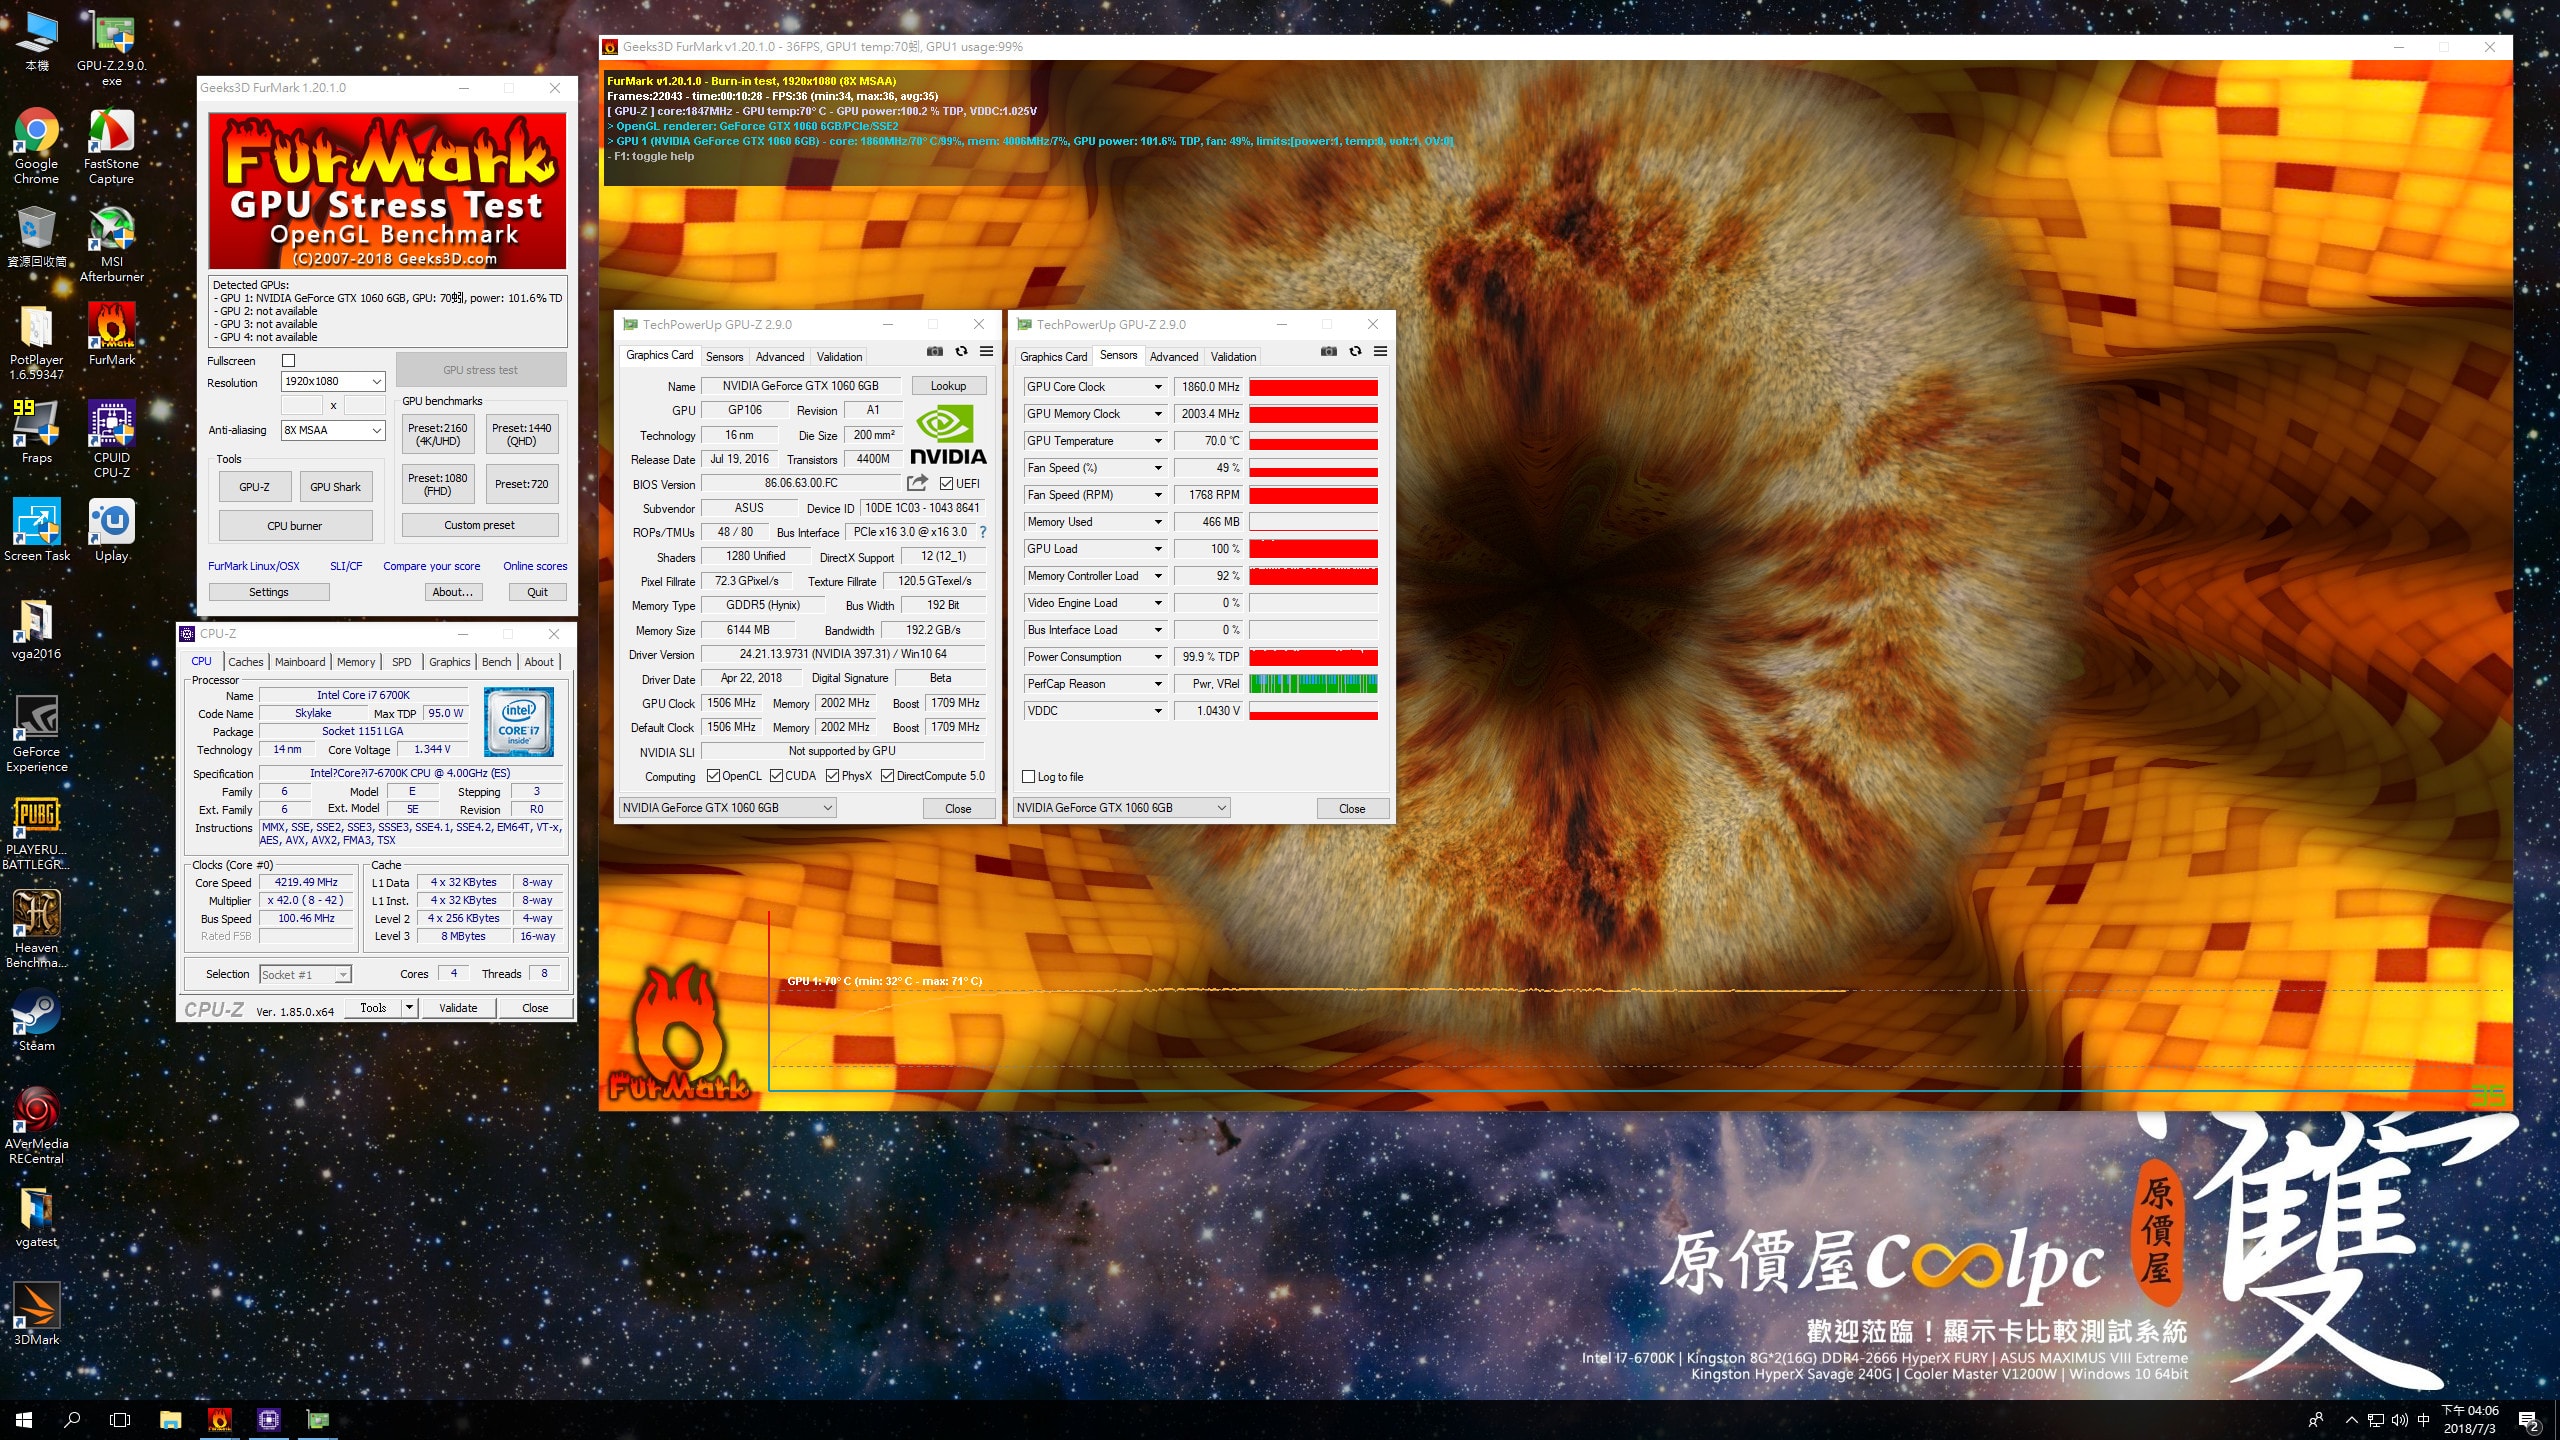
Task: Open CPU-Z Tools dropdown arrow
Action: click(x=409, y=1008)
